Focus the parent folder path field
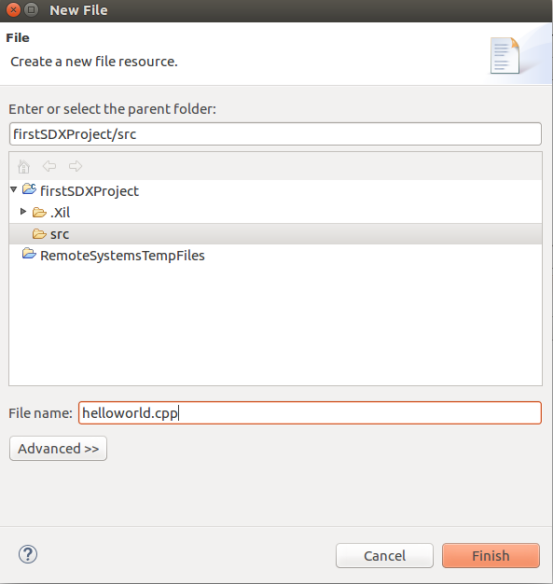The width and height of the screenshot is (554, 584). click(x=275, y=134)
